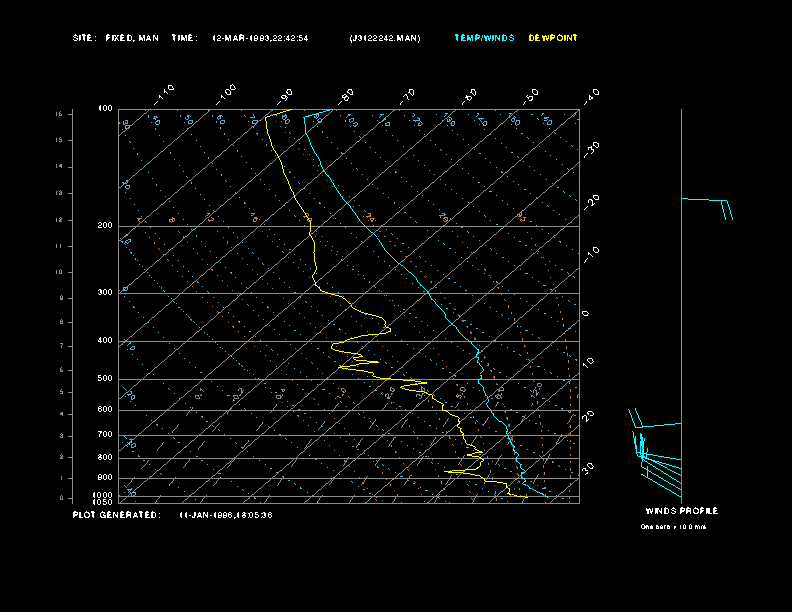The image size is (792, 612).
Task: Click the 500 pressure level label
Action: click(105, 379)
